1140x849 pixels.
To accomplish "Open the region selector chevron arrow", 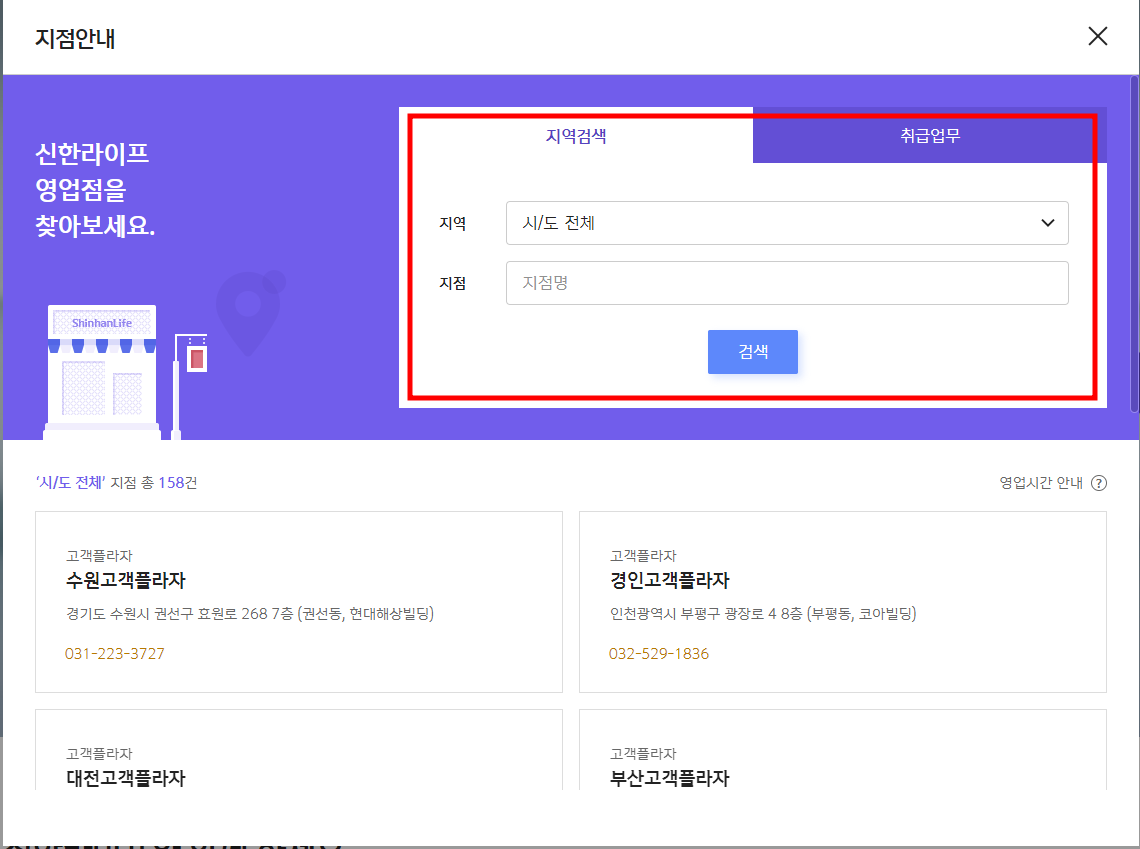I will tap(1049, 223).
